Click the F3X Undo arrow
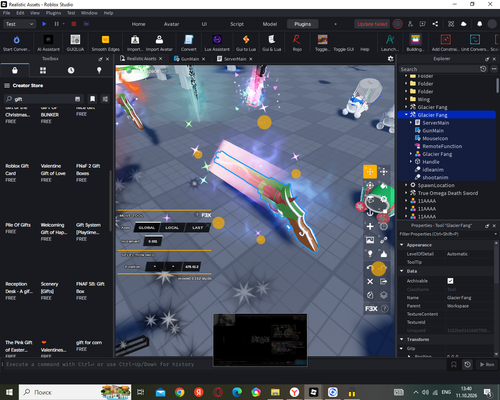 click(370, 268)
